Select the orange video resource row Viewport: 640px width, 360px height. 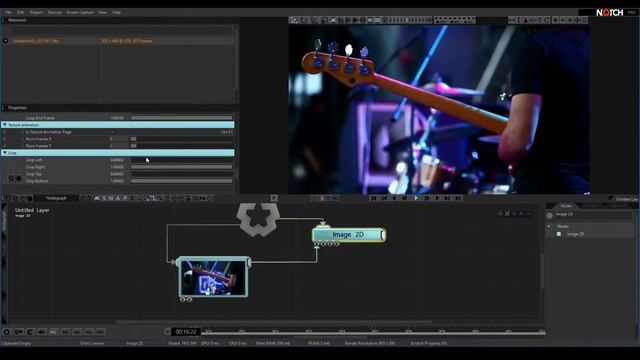[x=118, y=41]
